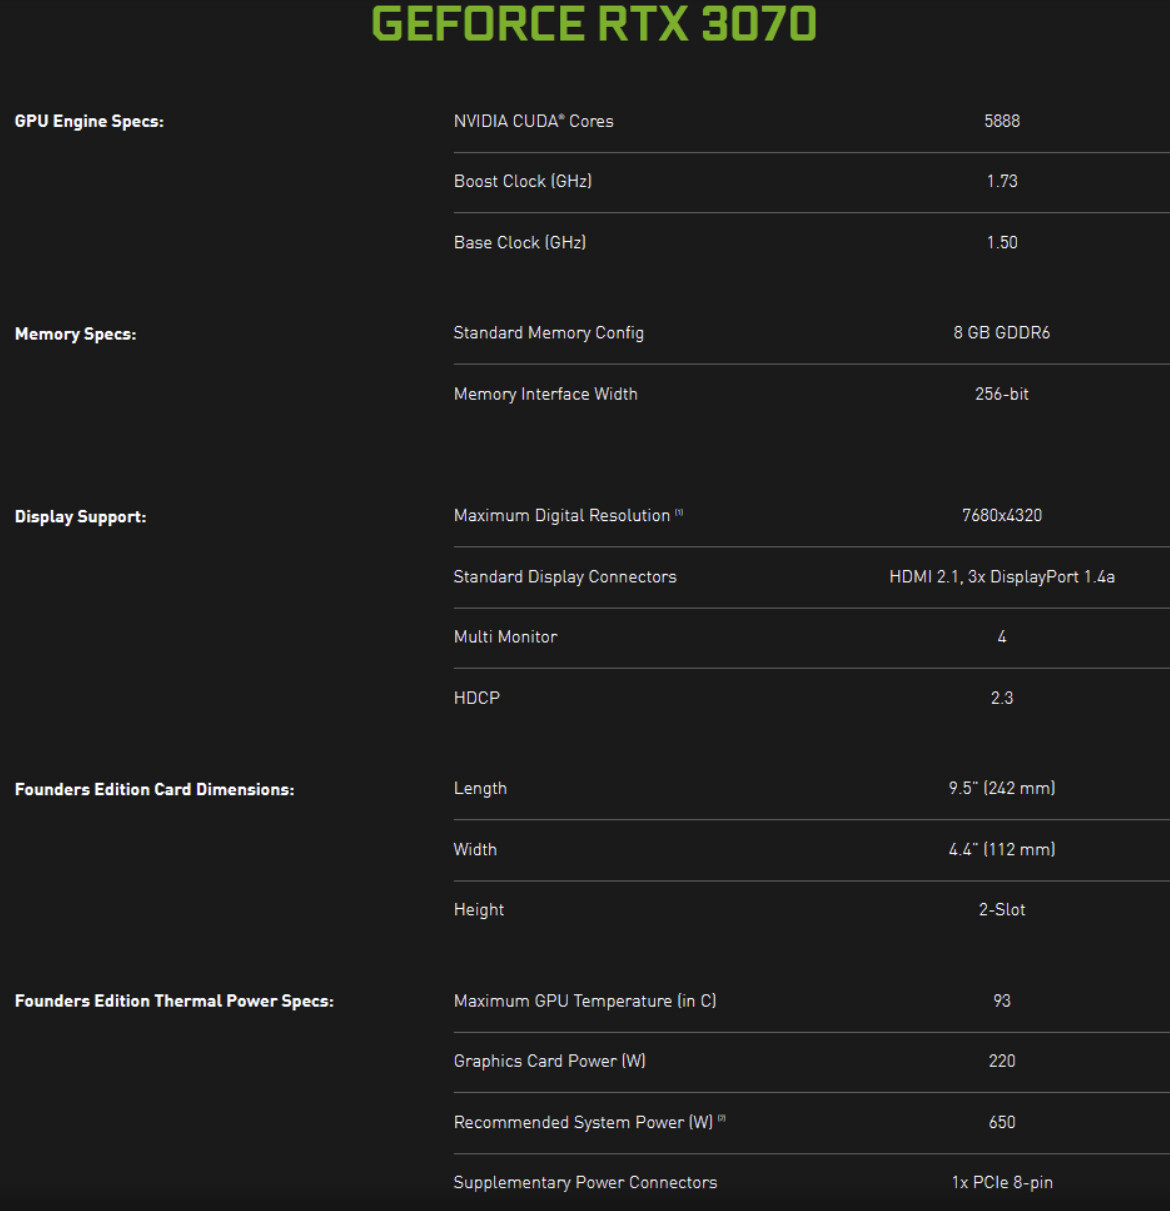This screenshot has height=1211, width=1170.
Task: Click Founders Edition Thermal Power Specs label
Action: point(174,1001)
